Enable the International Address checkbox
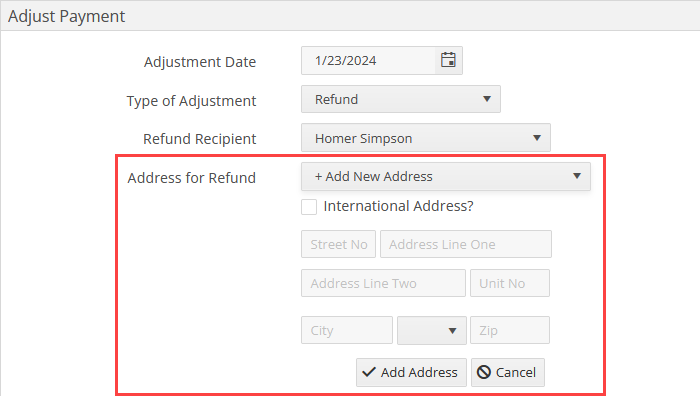 (x=309, y=207)
